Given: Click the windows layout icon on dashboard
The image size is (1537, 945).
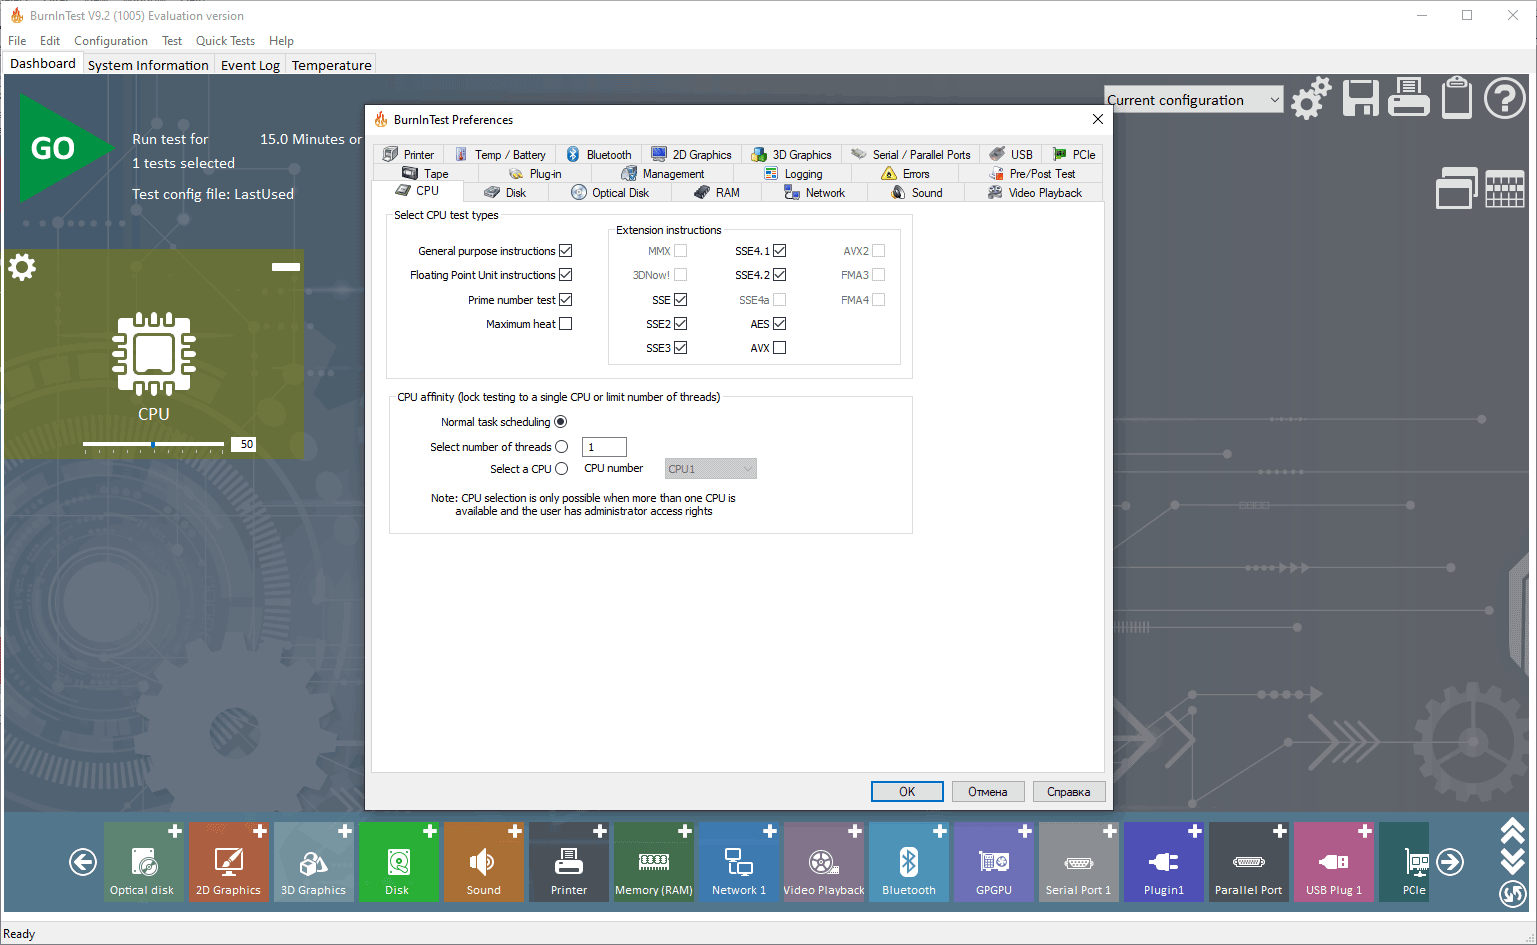Looking at the screenshot, I should tap(1456, 187).
